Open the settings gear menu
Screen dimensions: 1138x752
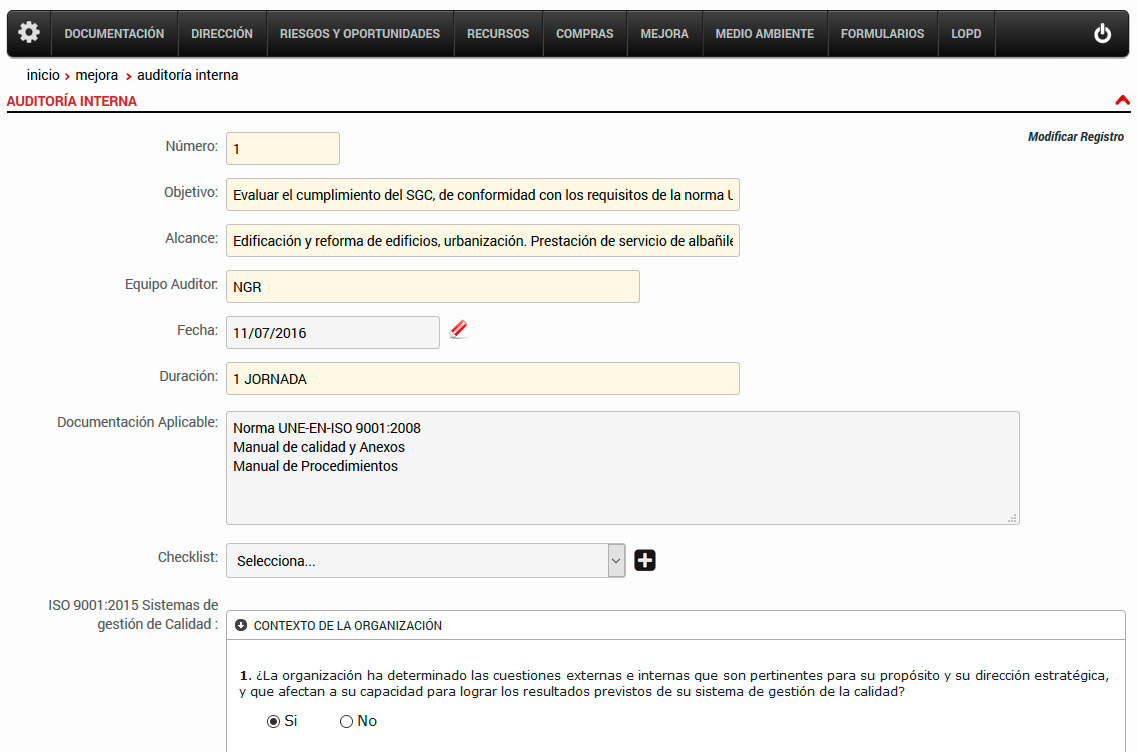point(29,33)
